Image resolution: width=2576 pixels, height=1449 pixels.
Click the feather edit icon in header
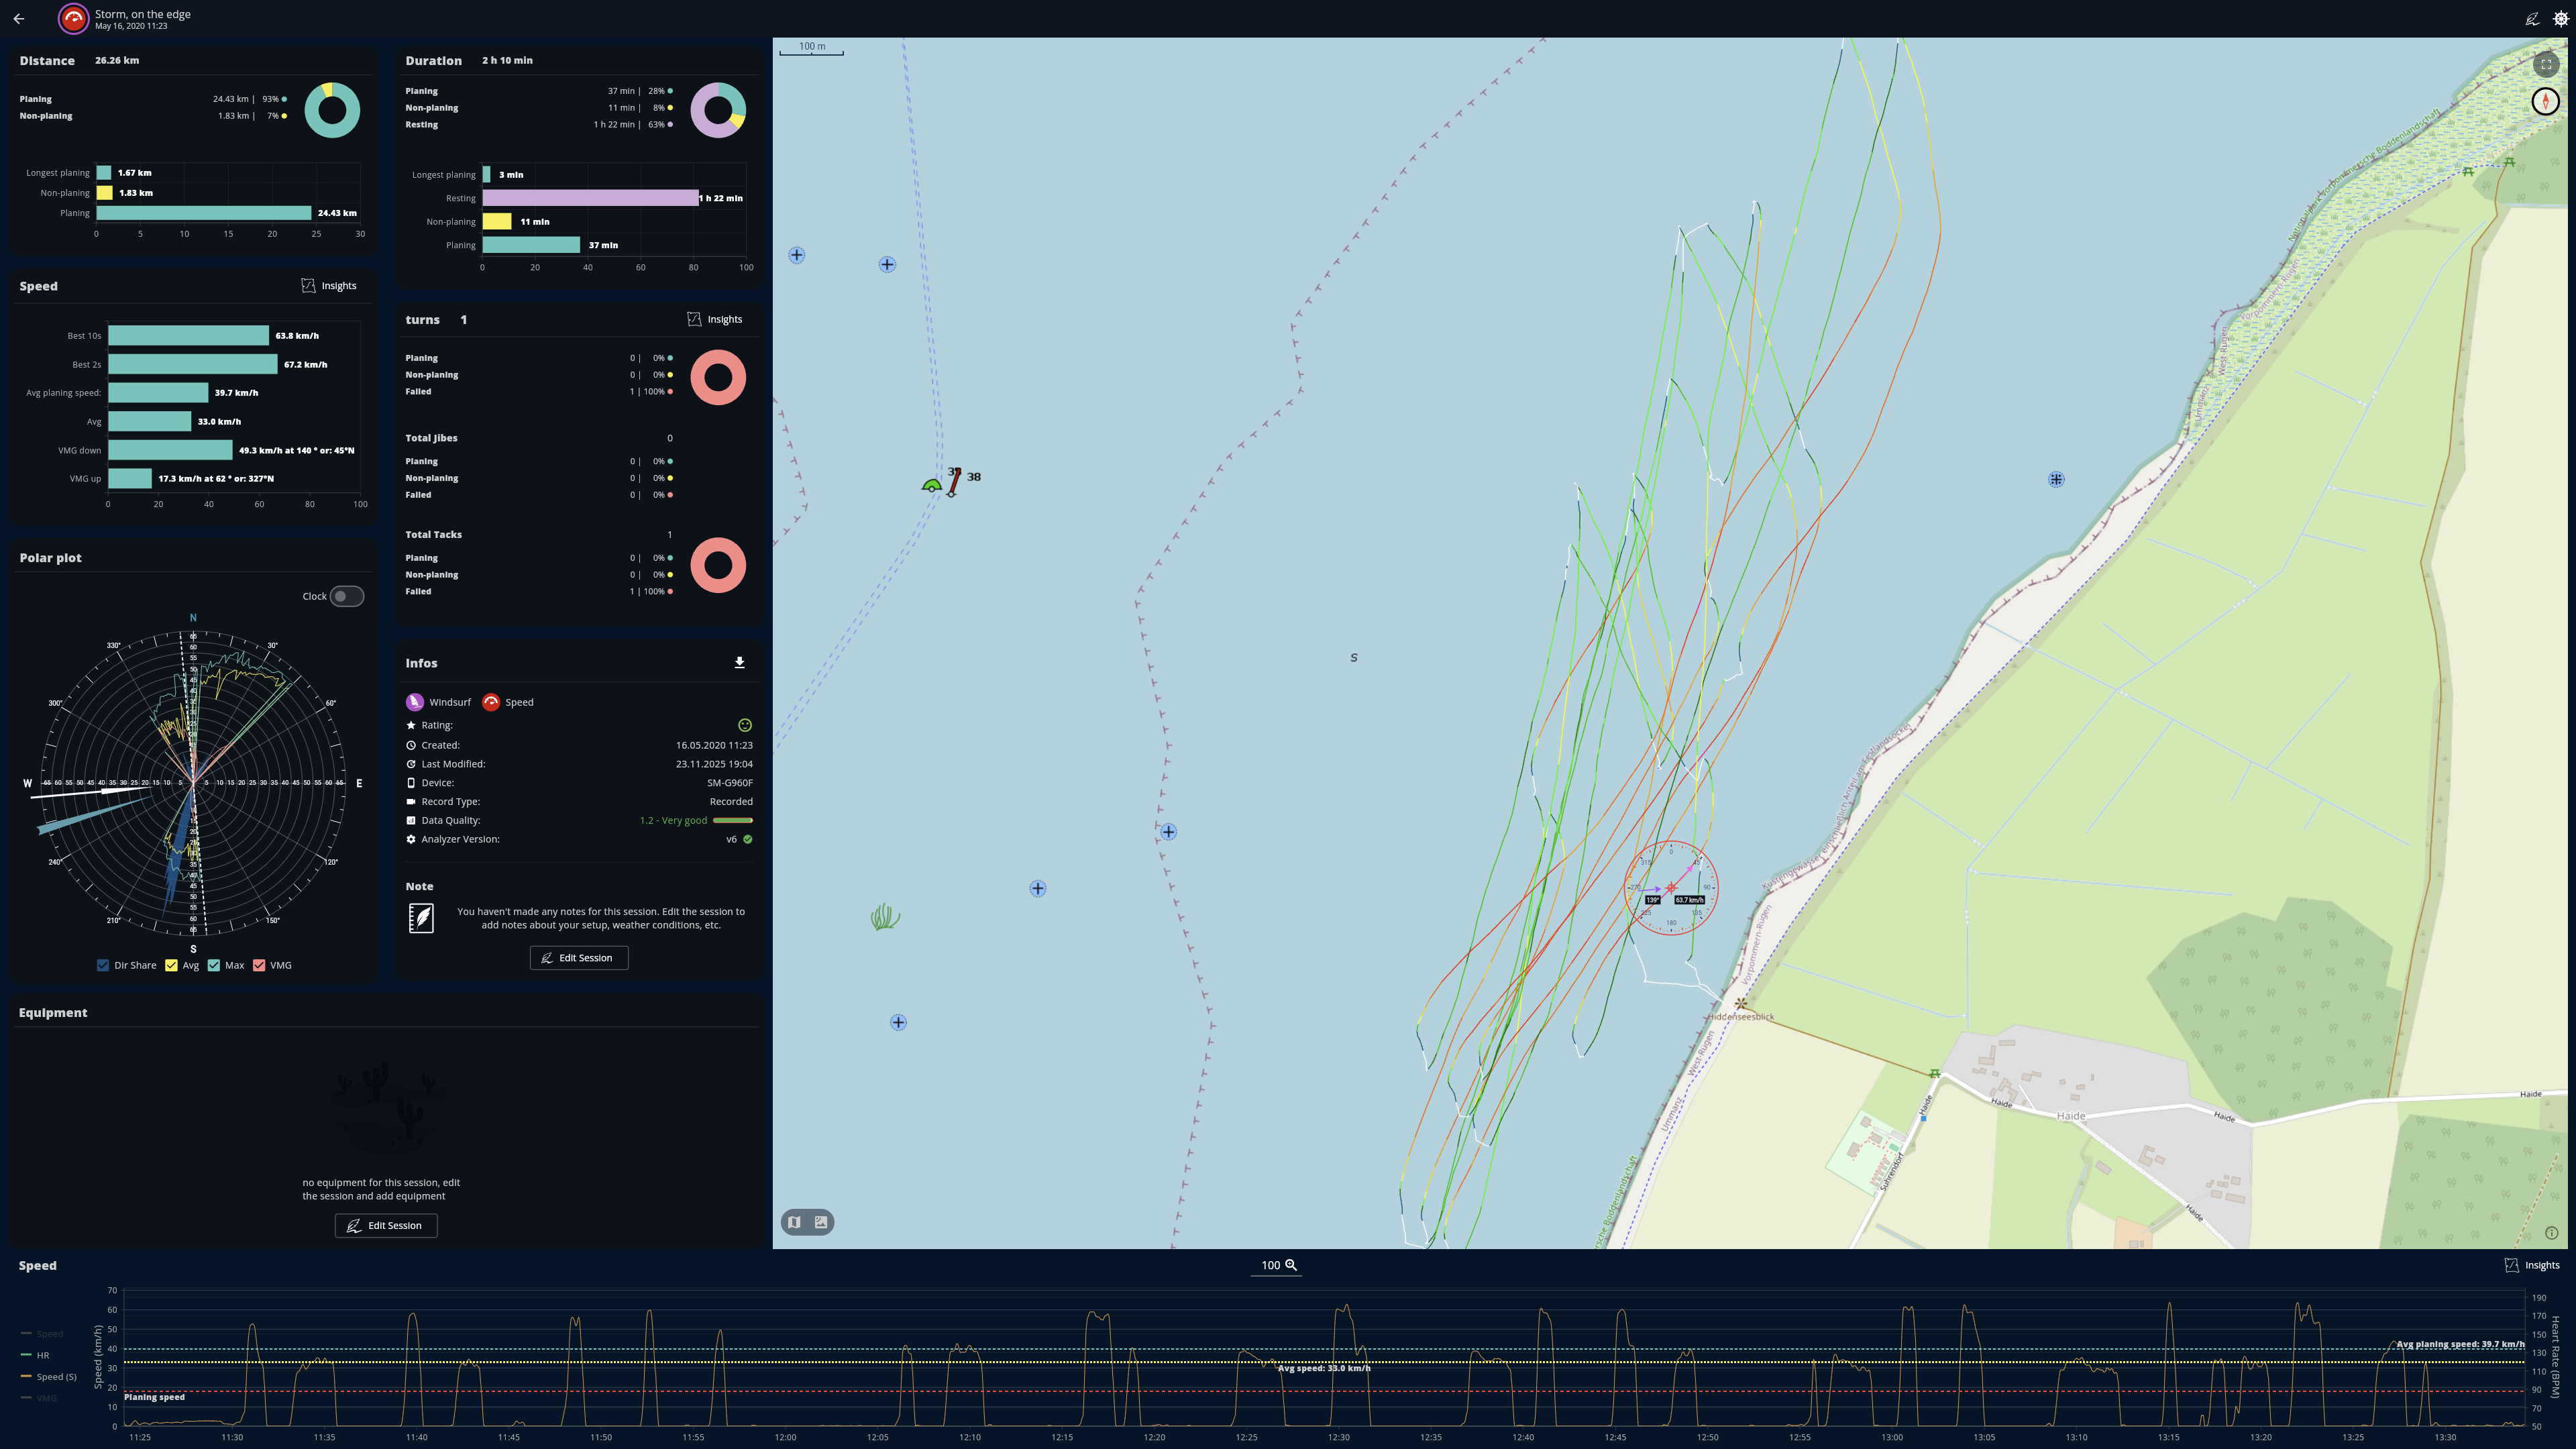2532,19
